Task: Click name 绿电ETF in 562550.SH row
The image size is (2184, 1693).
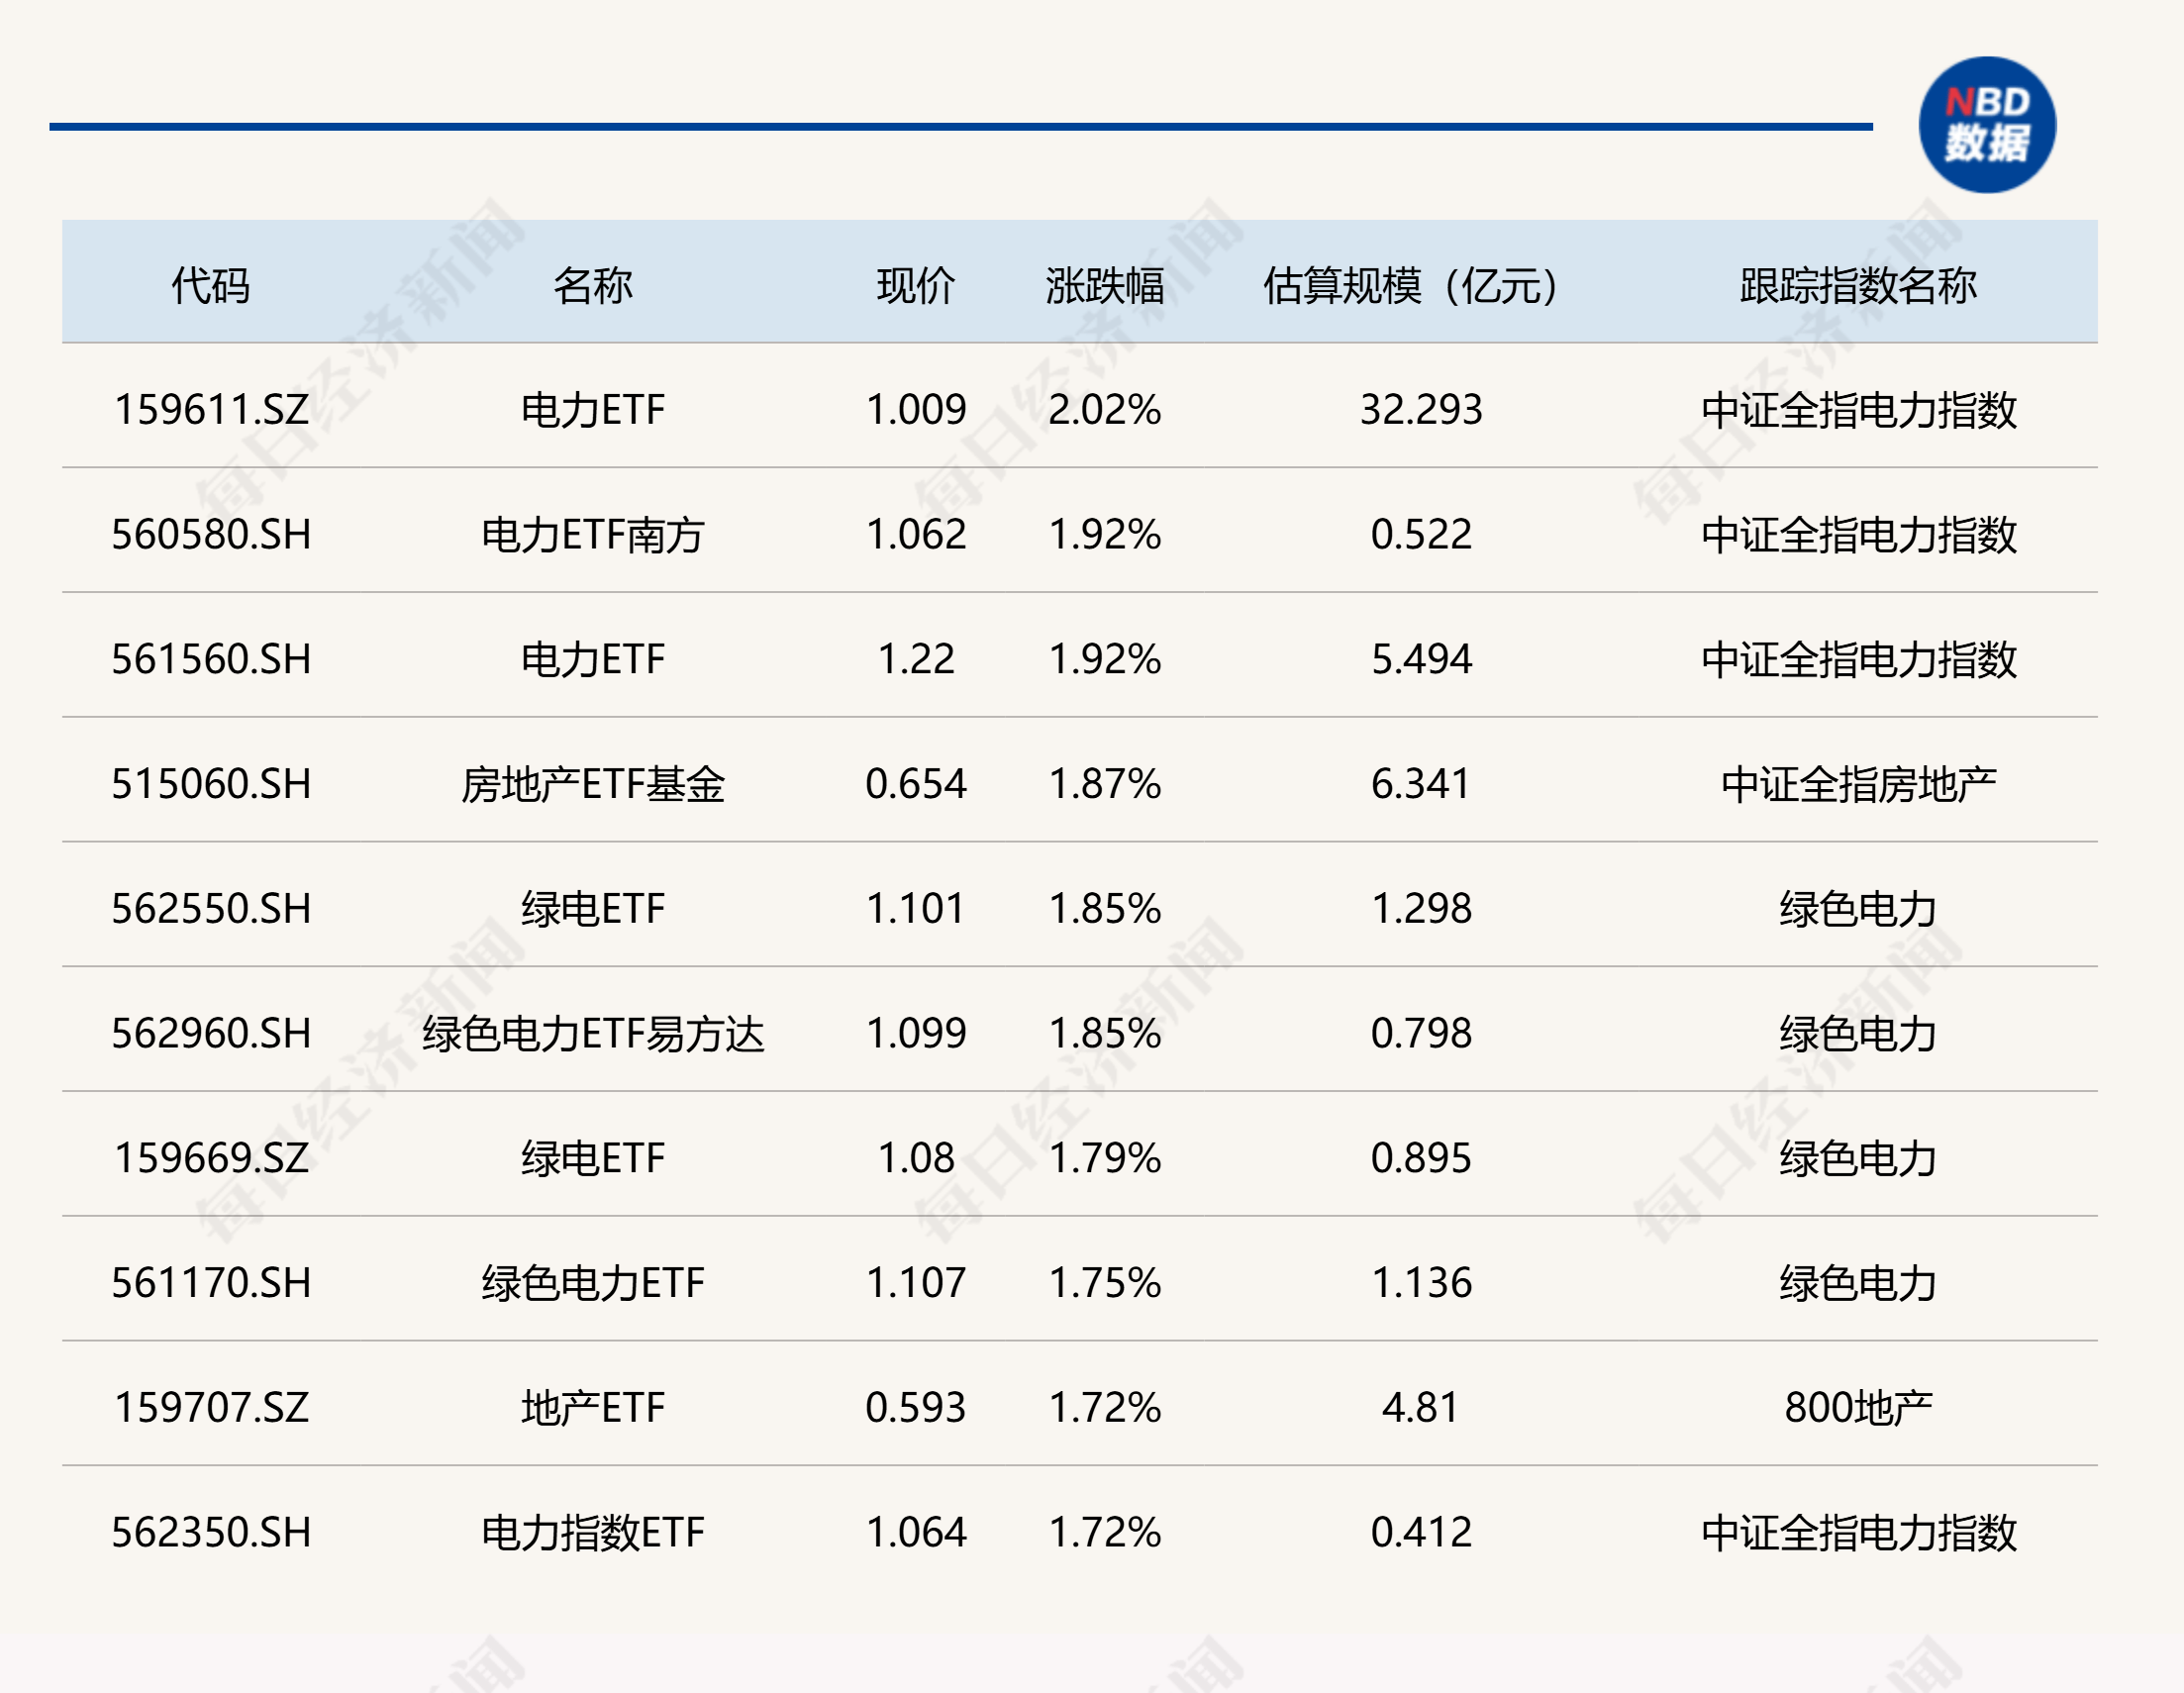Action: point(593,908)
